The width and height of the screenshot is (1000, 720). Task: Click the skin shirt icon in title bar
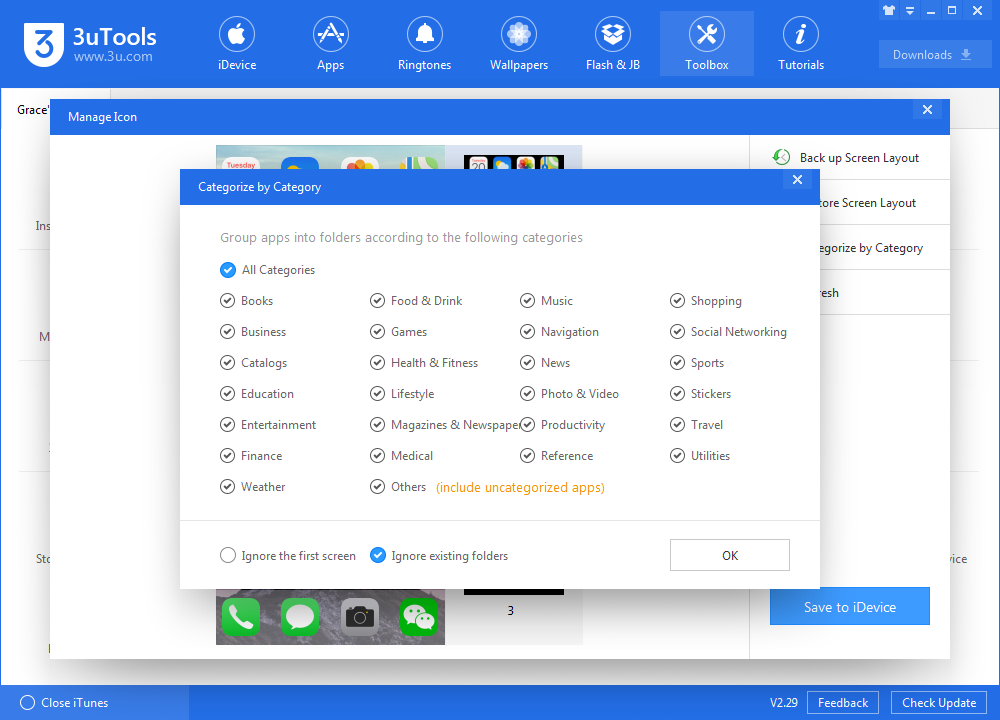click(x=889, y=10)
